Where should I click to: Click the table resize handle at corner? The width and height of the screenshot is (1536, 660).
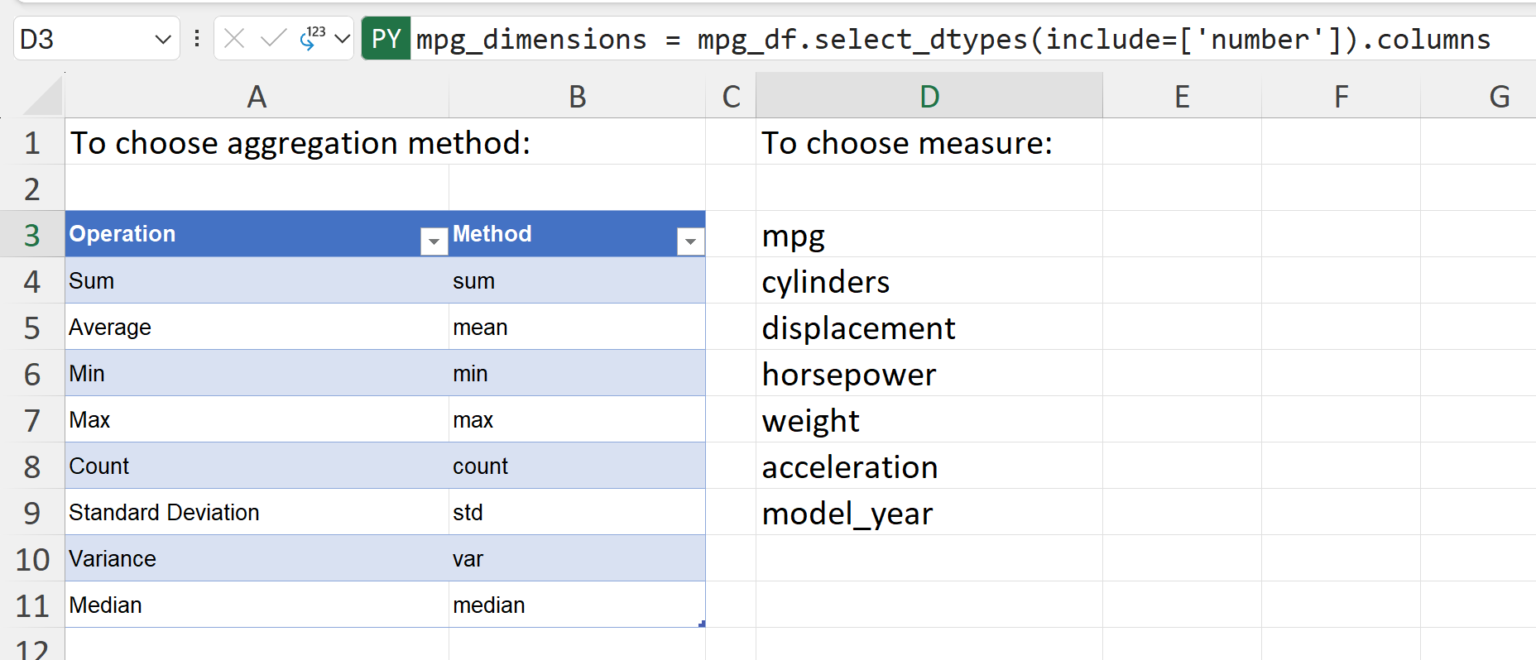[702, 624]
